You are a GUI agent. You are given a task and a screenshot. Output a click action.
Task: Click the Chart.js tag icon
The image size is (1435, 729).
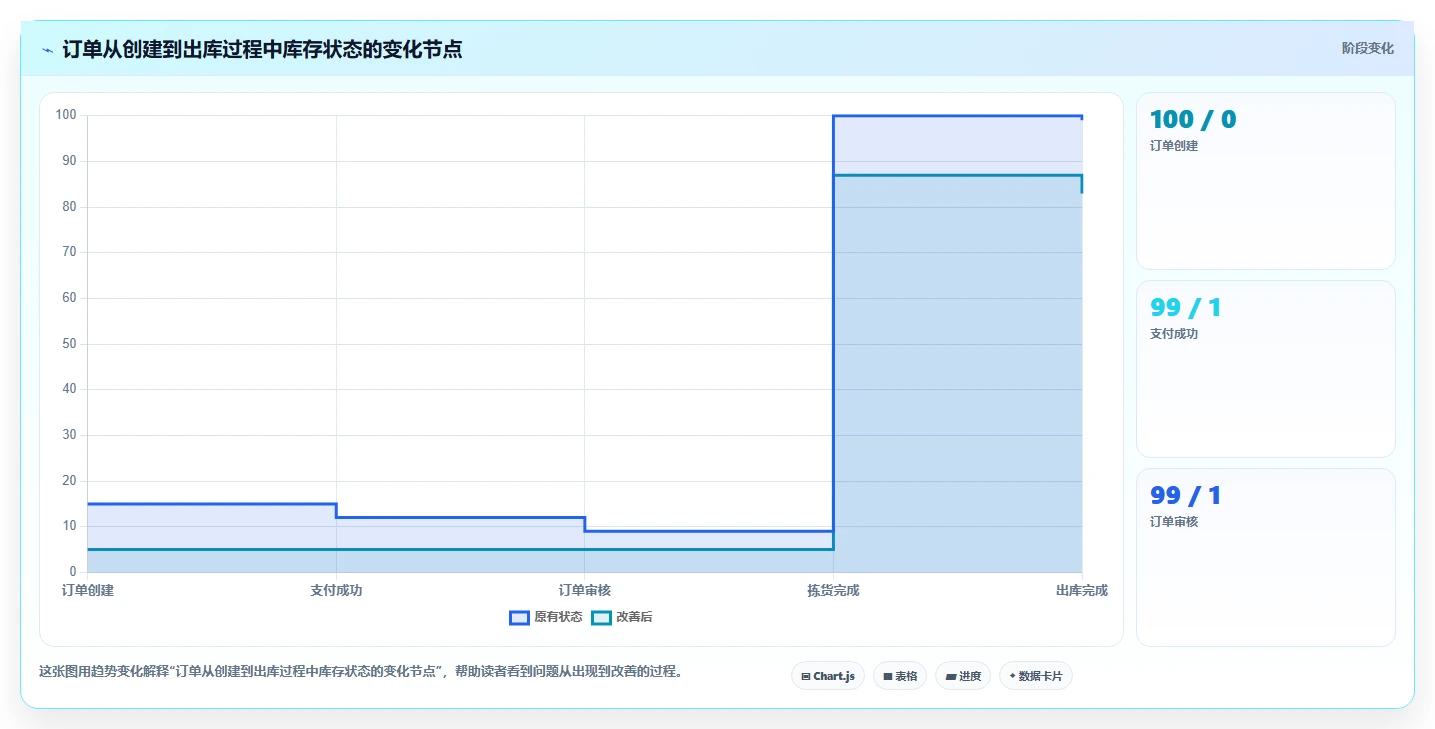point(806,677)
